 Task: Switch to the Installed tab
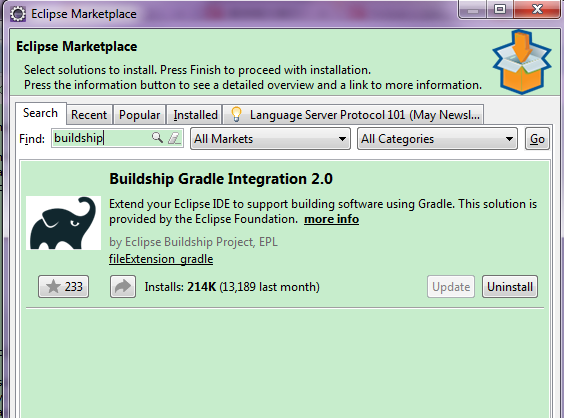pyautogui.click(x=195, y=115)
